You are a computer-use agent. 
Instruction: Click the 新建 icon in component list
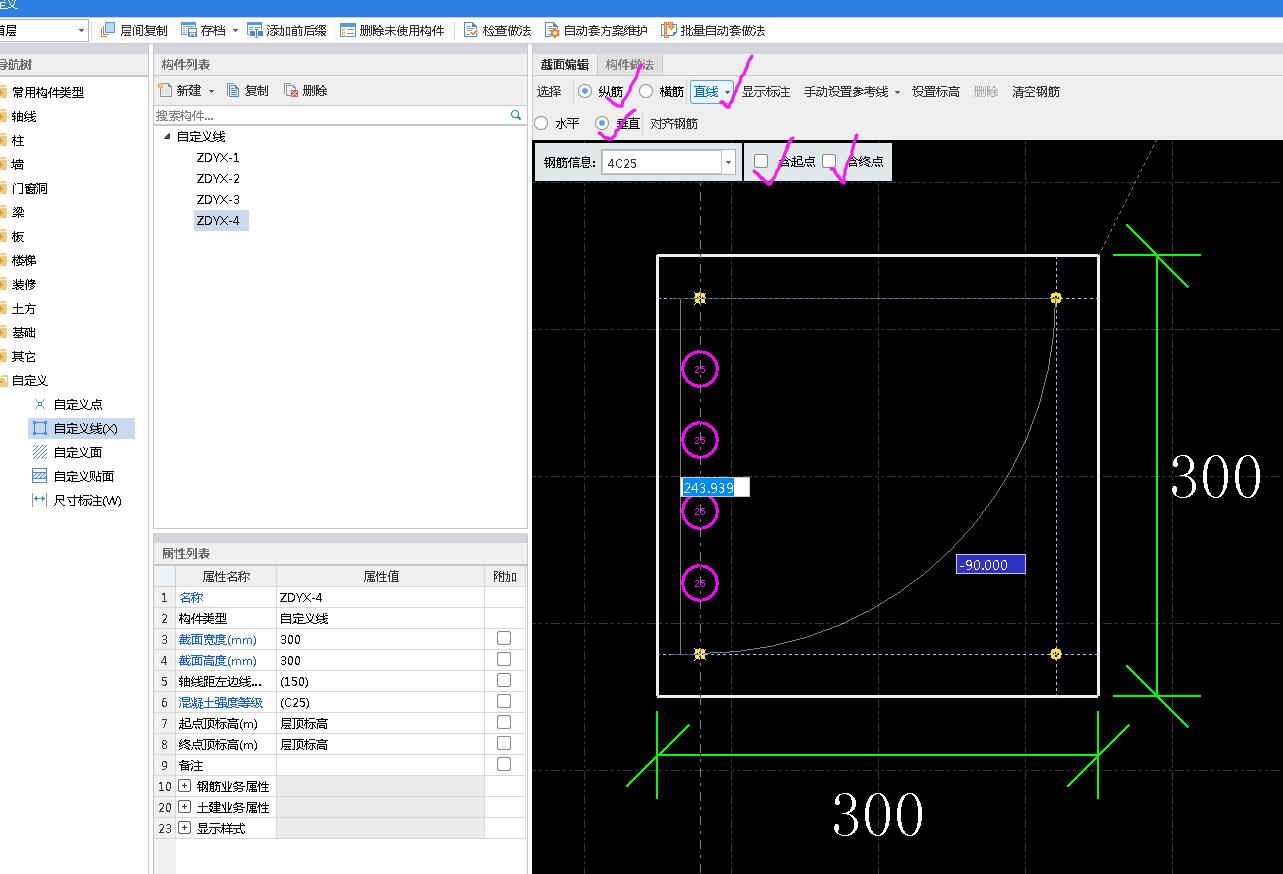click(x=165, y=90)
